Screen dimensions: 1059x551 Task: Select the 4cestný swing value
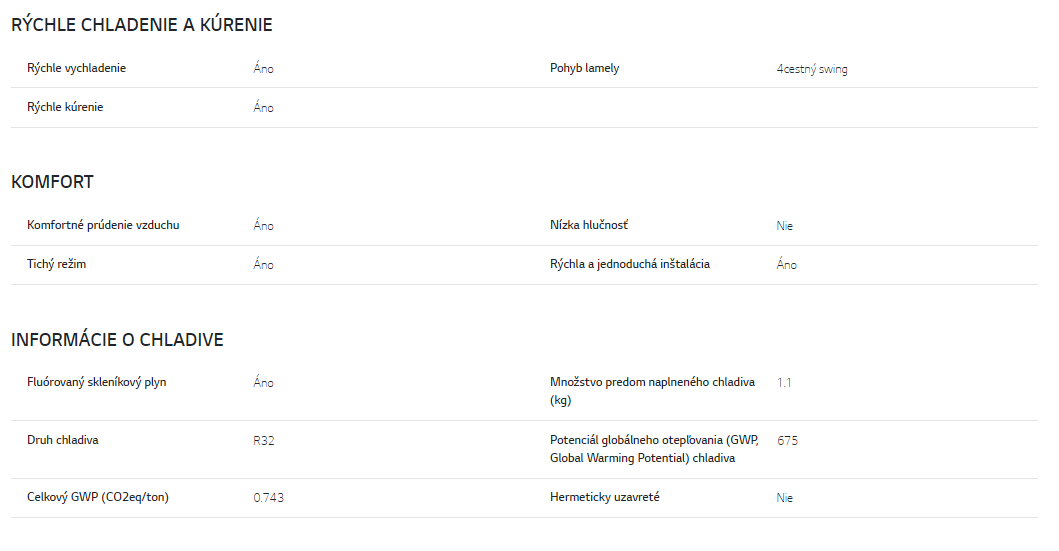click(812, 69)
